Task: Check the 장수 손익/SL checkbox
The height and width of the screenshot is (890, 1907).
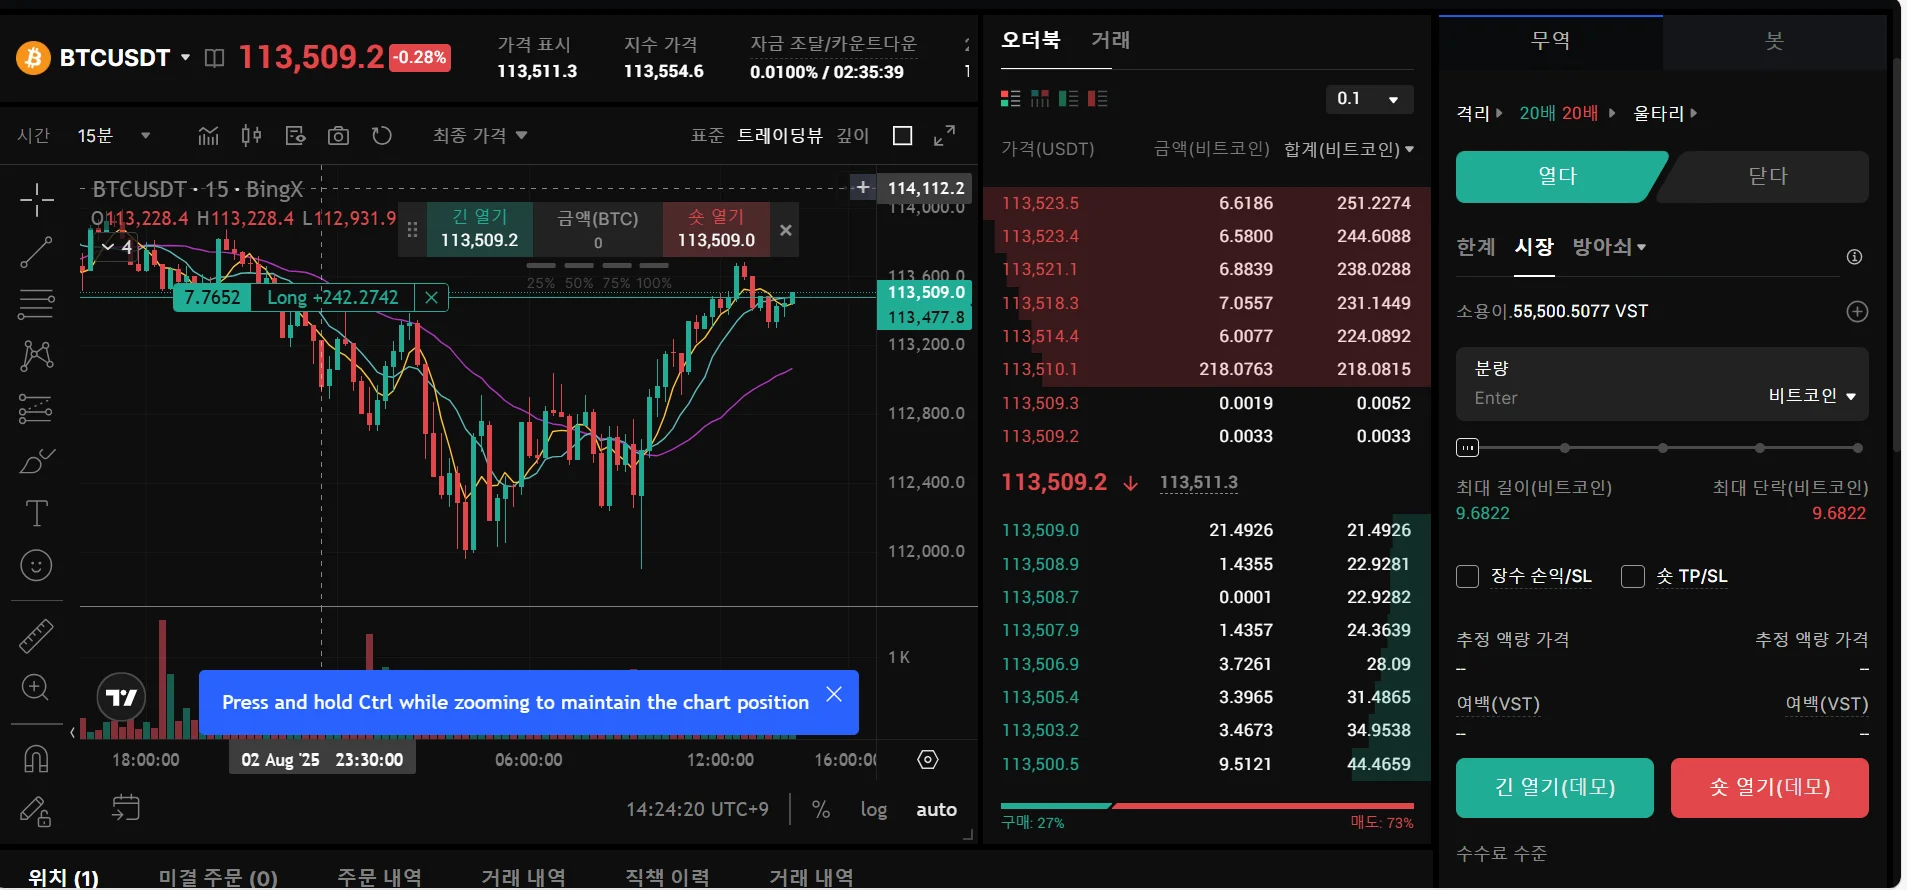Action: click(x=1467, y=576)
